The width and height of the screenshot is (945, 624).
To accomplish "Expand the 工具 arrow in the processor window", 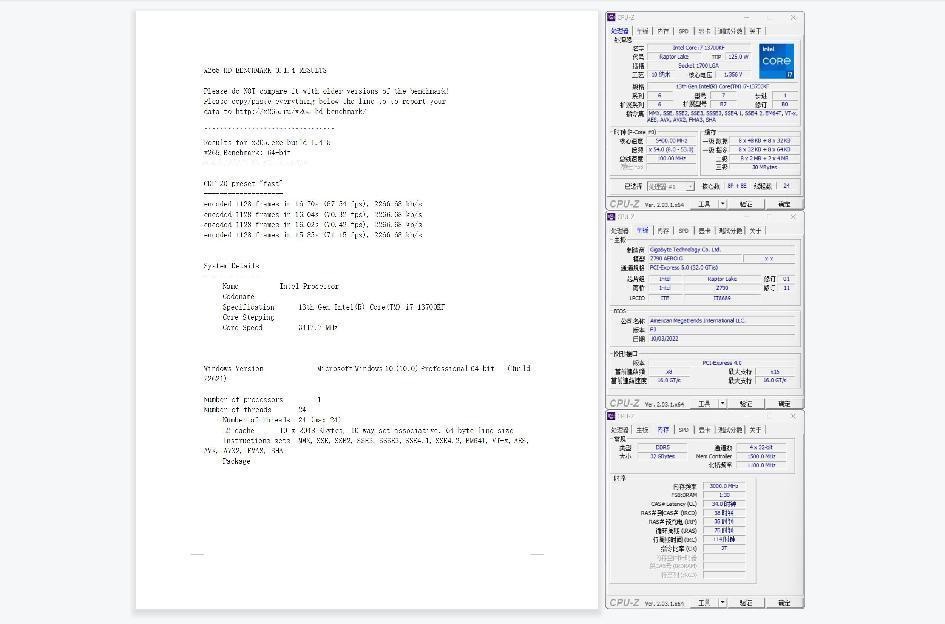I will pos(723,204).
